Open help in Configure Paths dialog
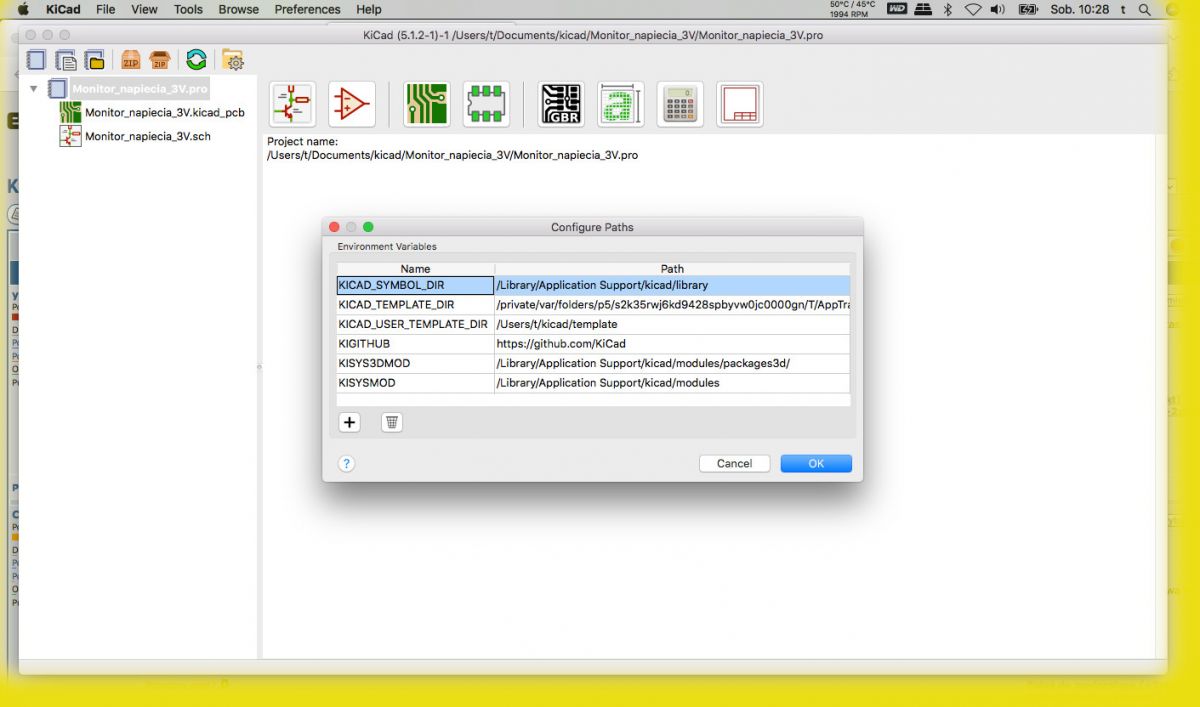This screenshot has height=707, width=1200. click(x=346, y=464)
